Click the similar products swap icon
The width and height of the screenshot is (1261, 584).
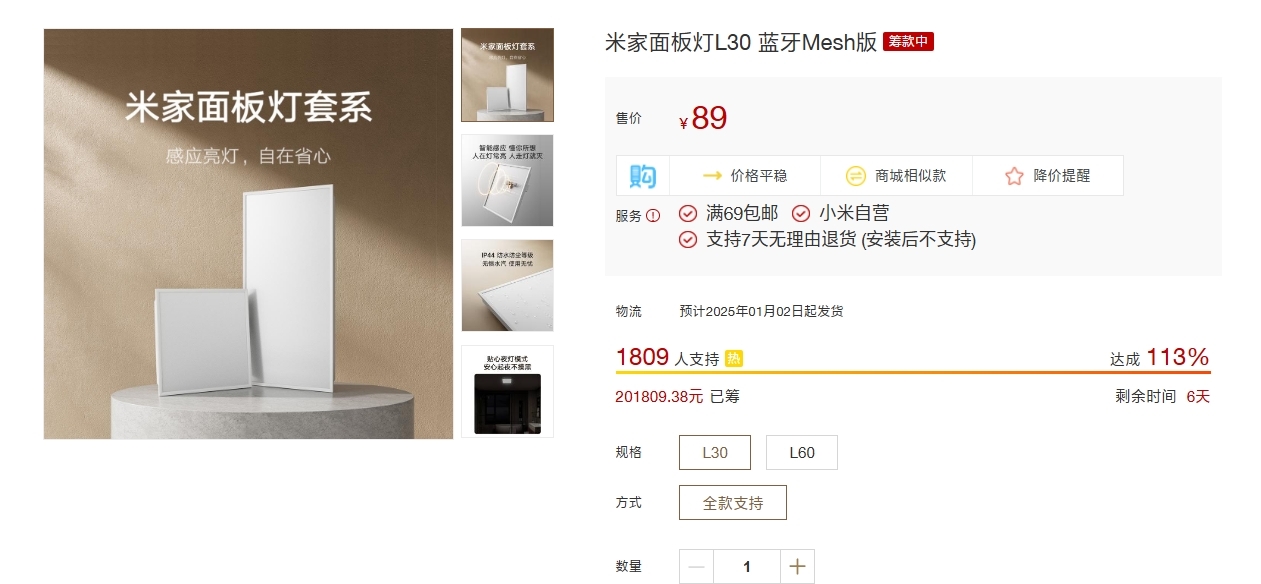[x=856, y=176]
